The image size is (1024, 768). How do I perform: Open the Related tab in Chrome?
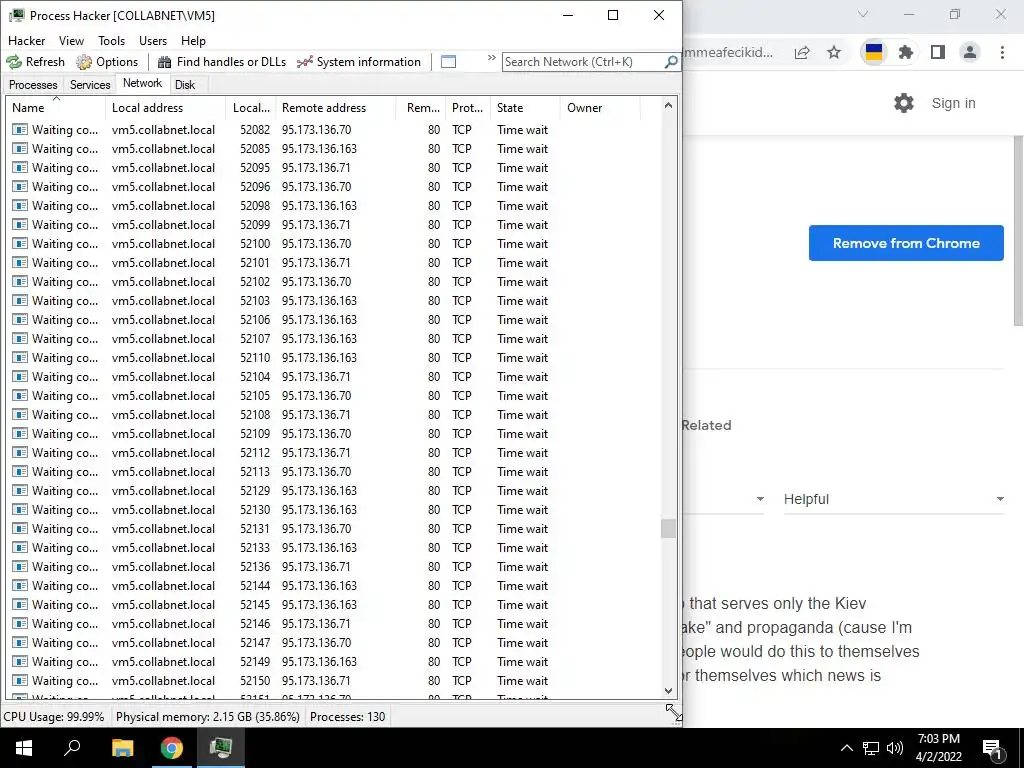coord(706,425)
